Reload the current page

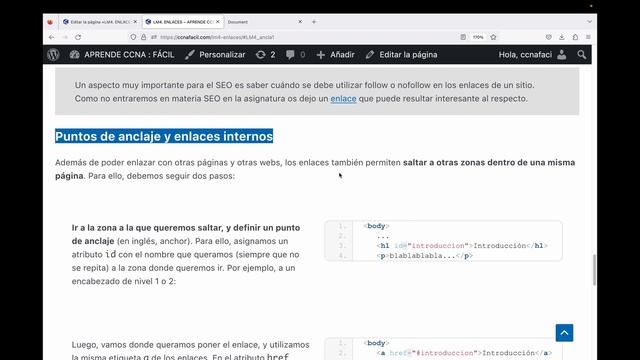[78, 37]
